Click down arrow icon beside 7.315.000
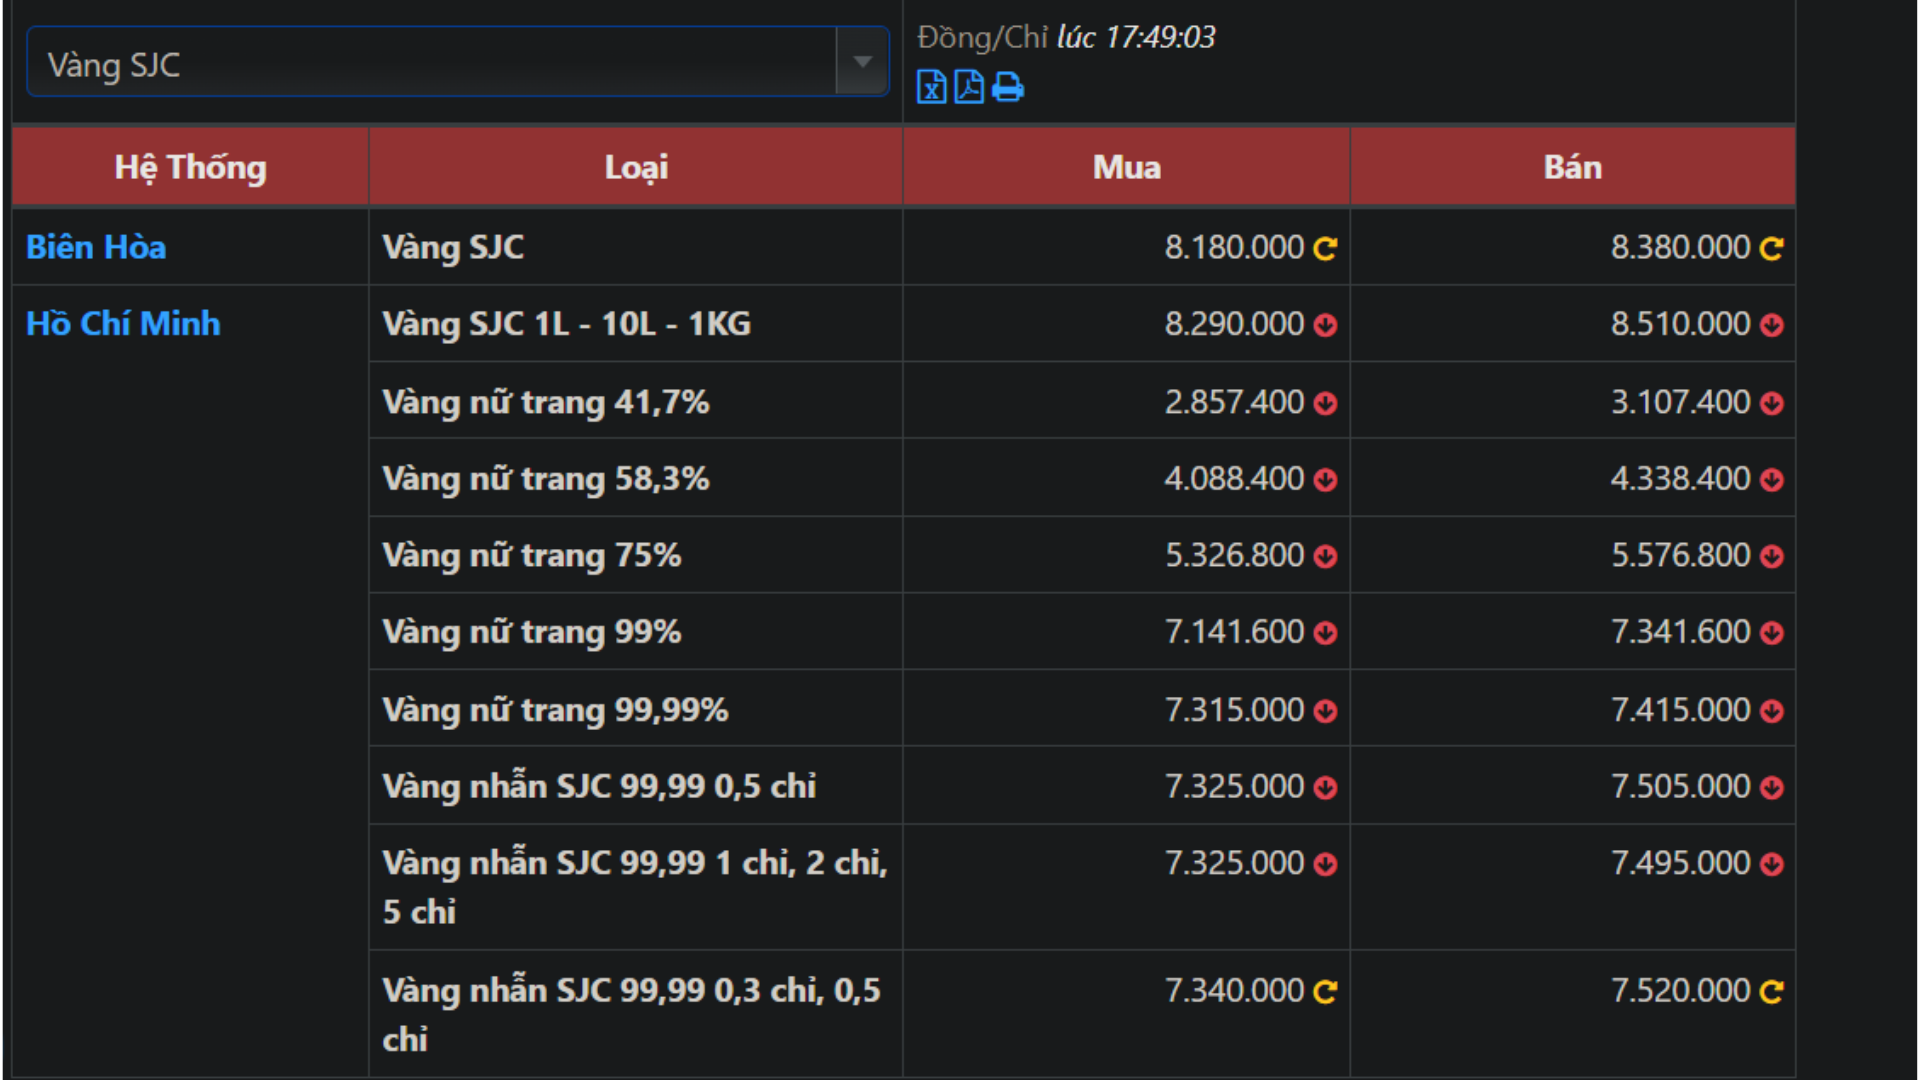1920x1080 pixels. [1325, 711]
